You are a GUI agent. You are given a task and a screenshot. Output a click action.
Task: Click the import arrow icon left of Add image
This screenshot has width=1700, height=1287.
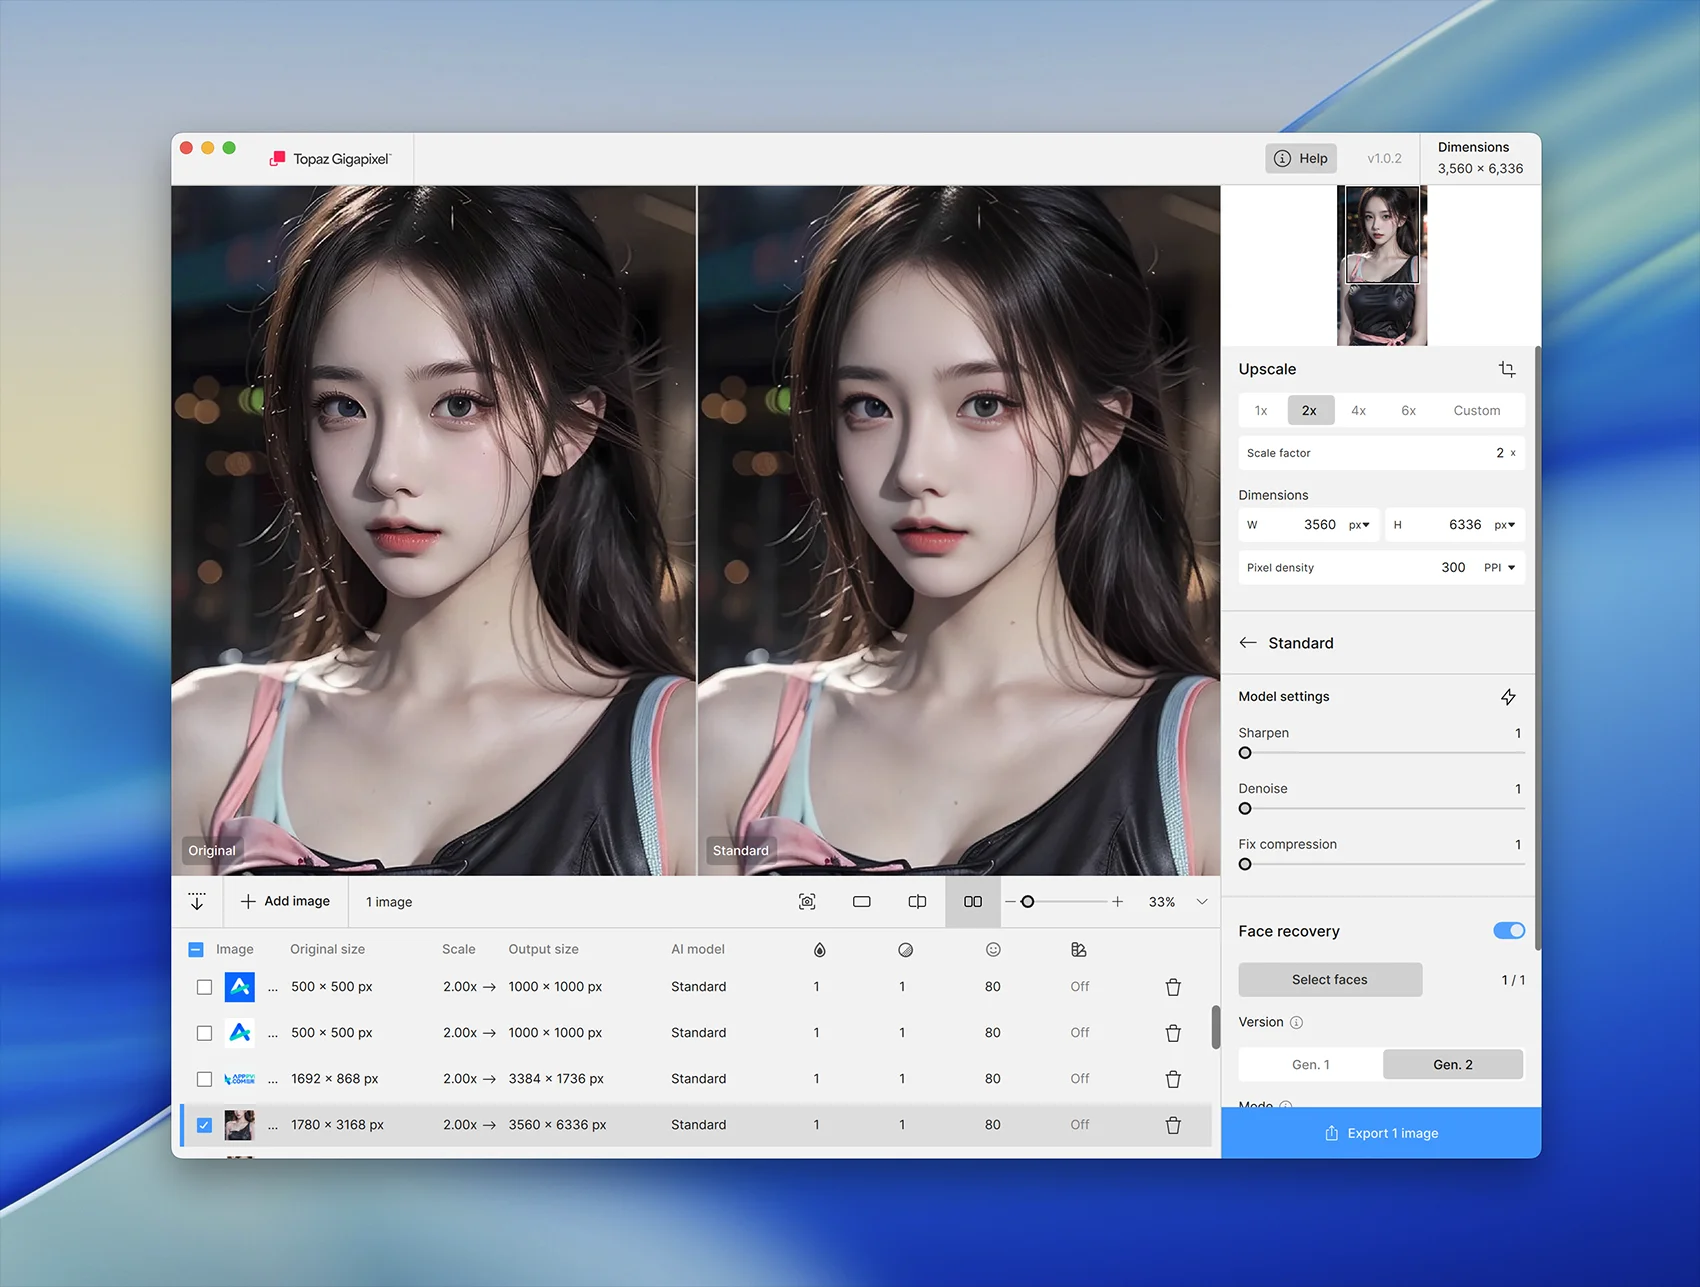tap(197, 902)
